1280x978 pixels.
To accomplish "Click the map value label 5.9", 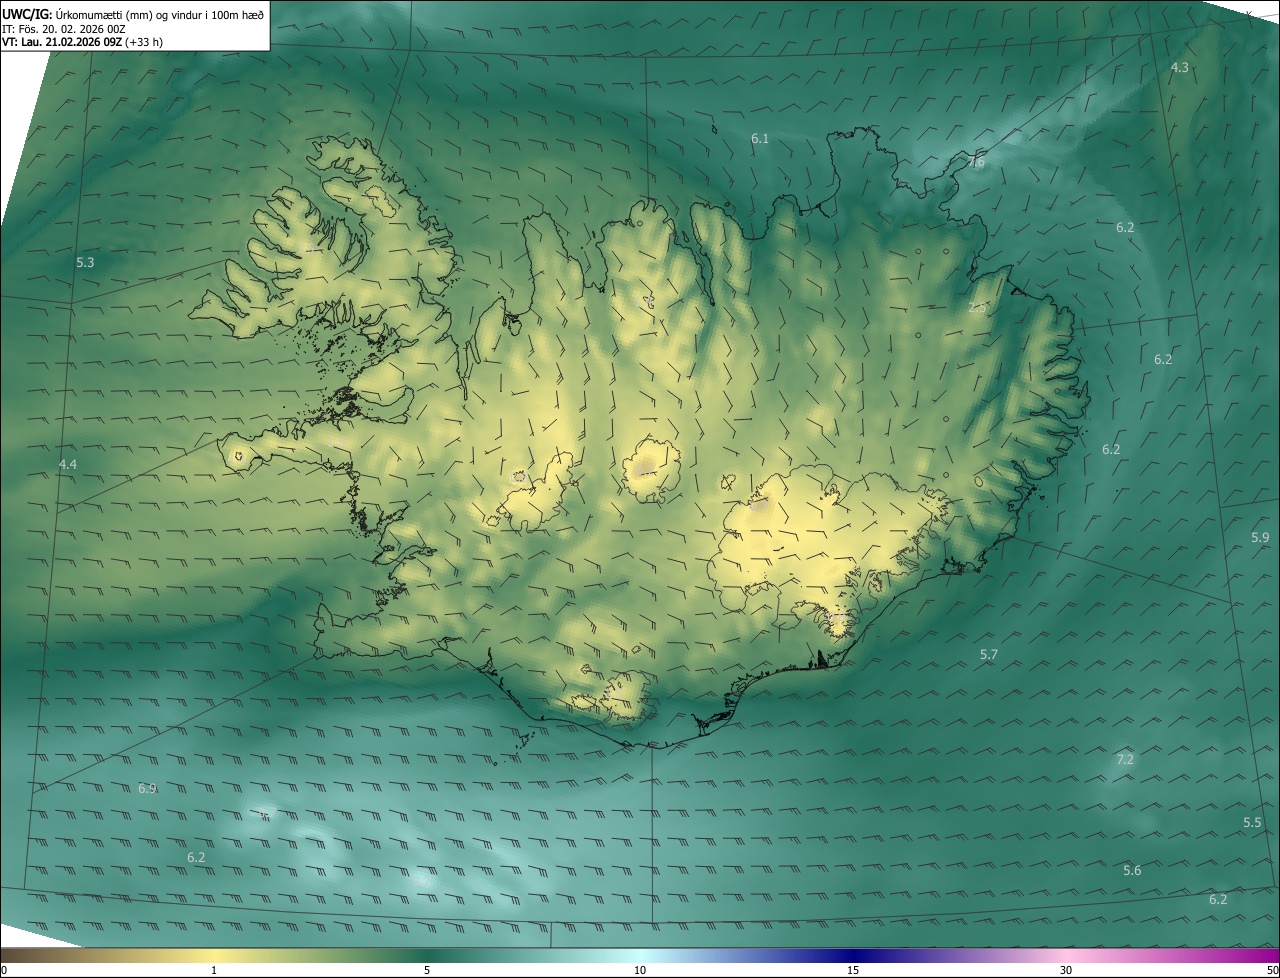I will 1260,537.
